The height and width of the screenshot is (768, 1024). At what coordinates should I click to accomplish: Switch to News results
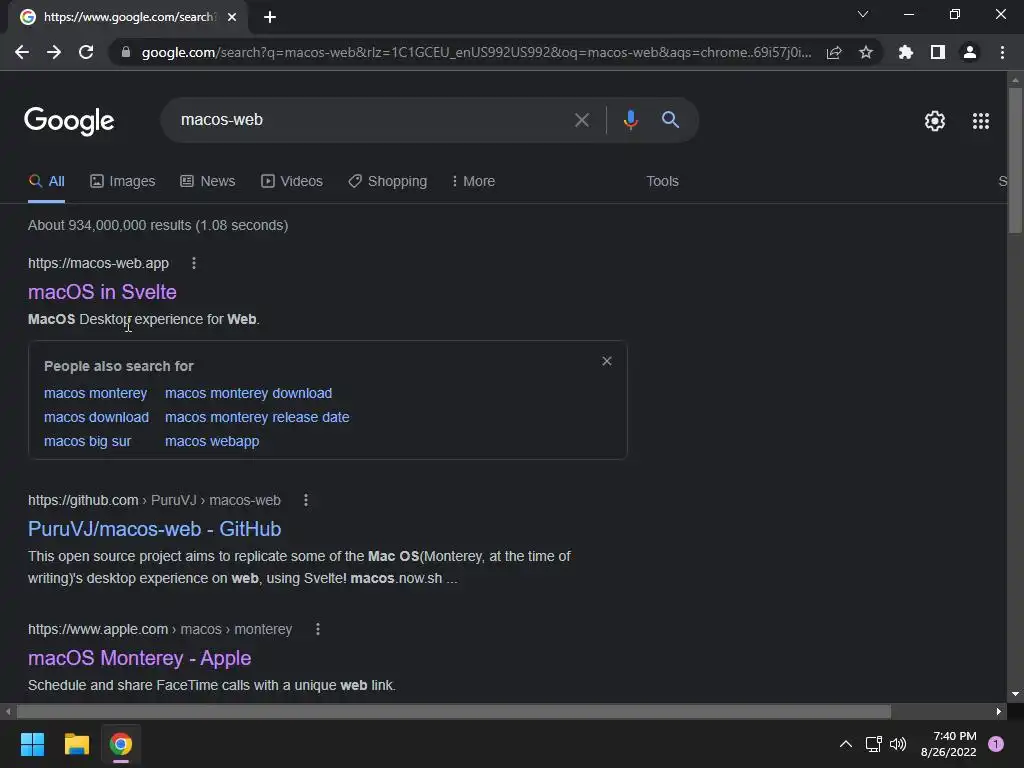208,182
